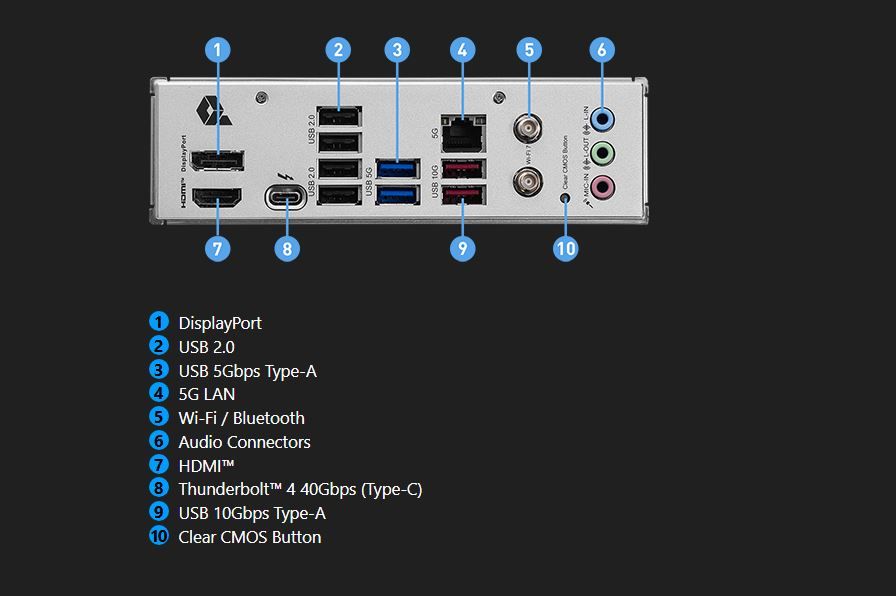The image size is (896, 596).
Task: Select callout bubble 9 below red USB ports
Action: (x=462, y=249)
